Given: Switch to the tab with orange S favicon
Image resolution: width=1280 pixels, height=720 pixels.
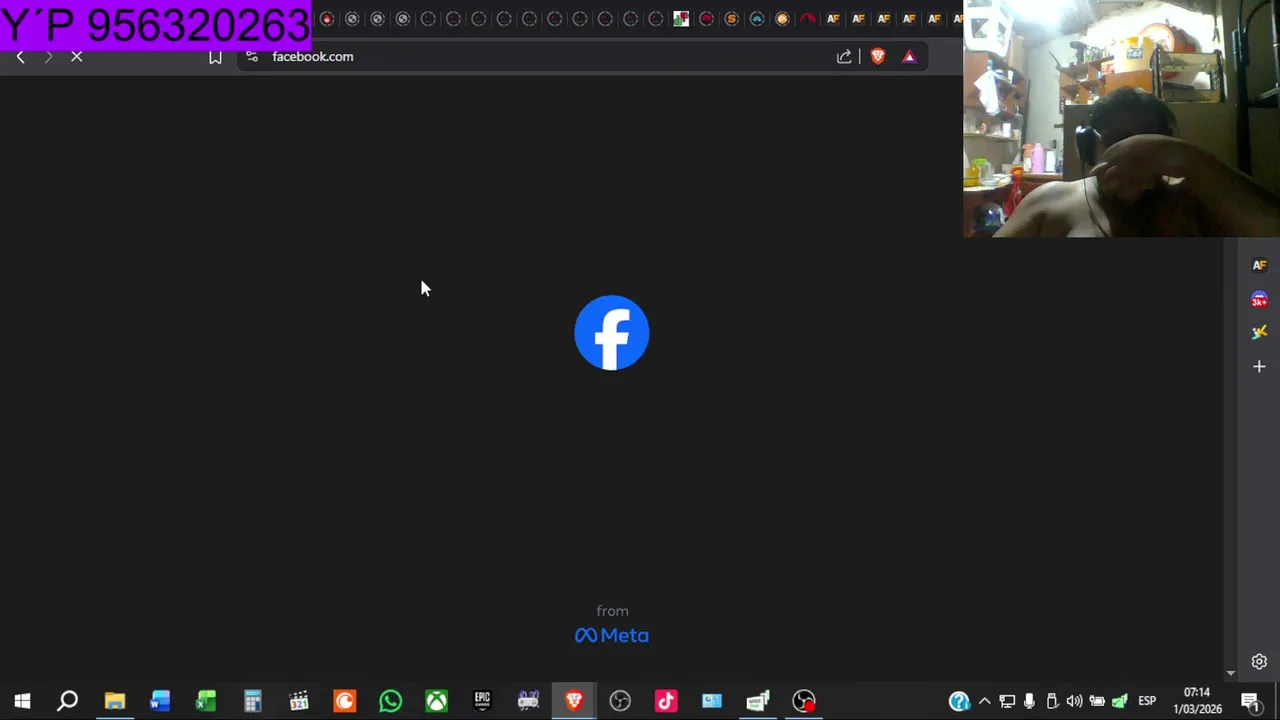Looking at the screenshot, I should 732,19.
